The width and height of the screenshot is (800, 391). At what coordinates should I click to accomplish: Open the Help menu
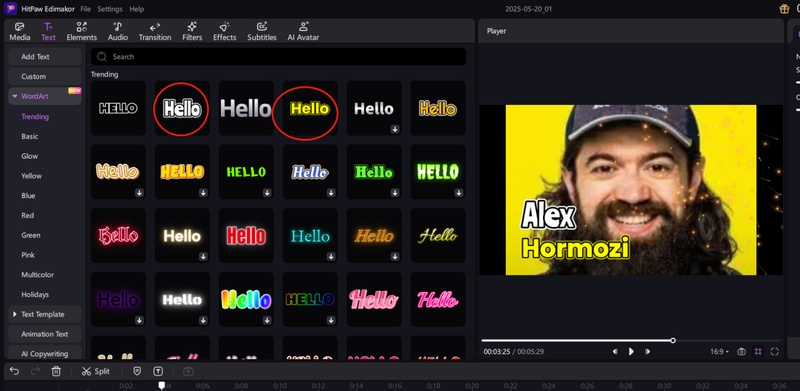pyautogui.click(x=136, y=9)
